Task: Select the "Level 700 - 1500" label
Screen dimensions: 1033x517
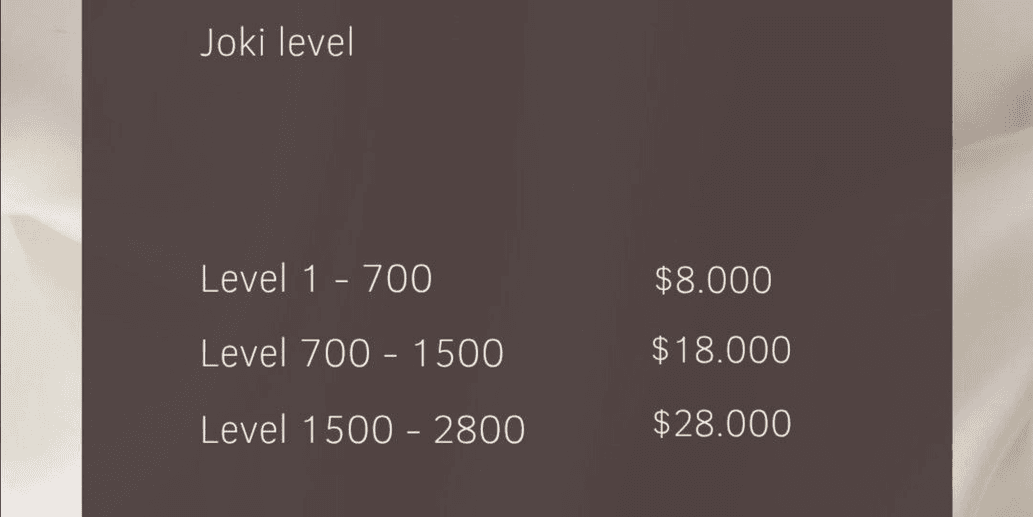Action: point(352,353)
